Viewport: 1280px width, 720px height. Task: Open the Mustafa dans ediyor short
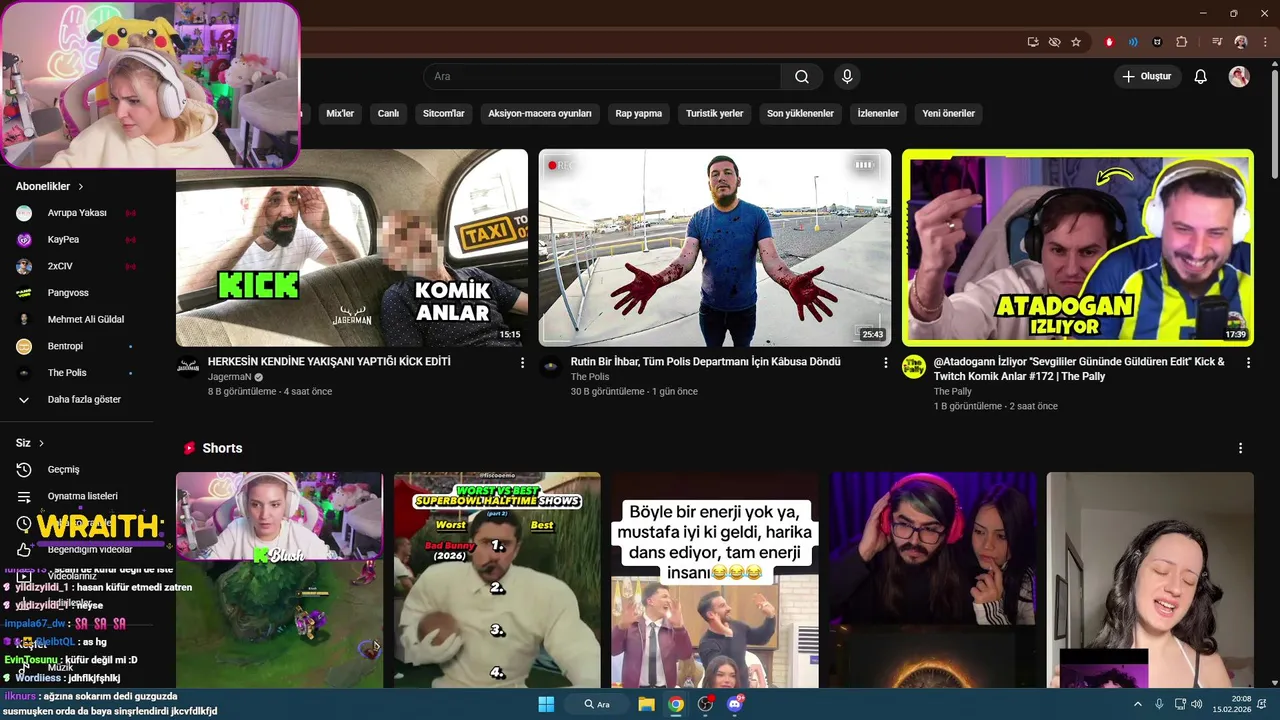tap(715, 580)
